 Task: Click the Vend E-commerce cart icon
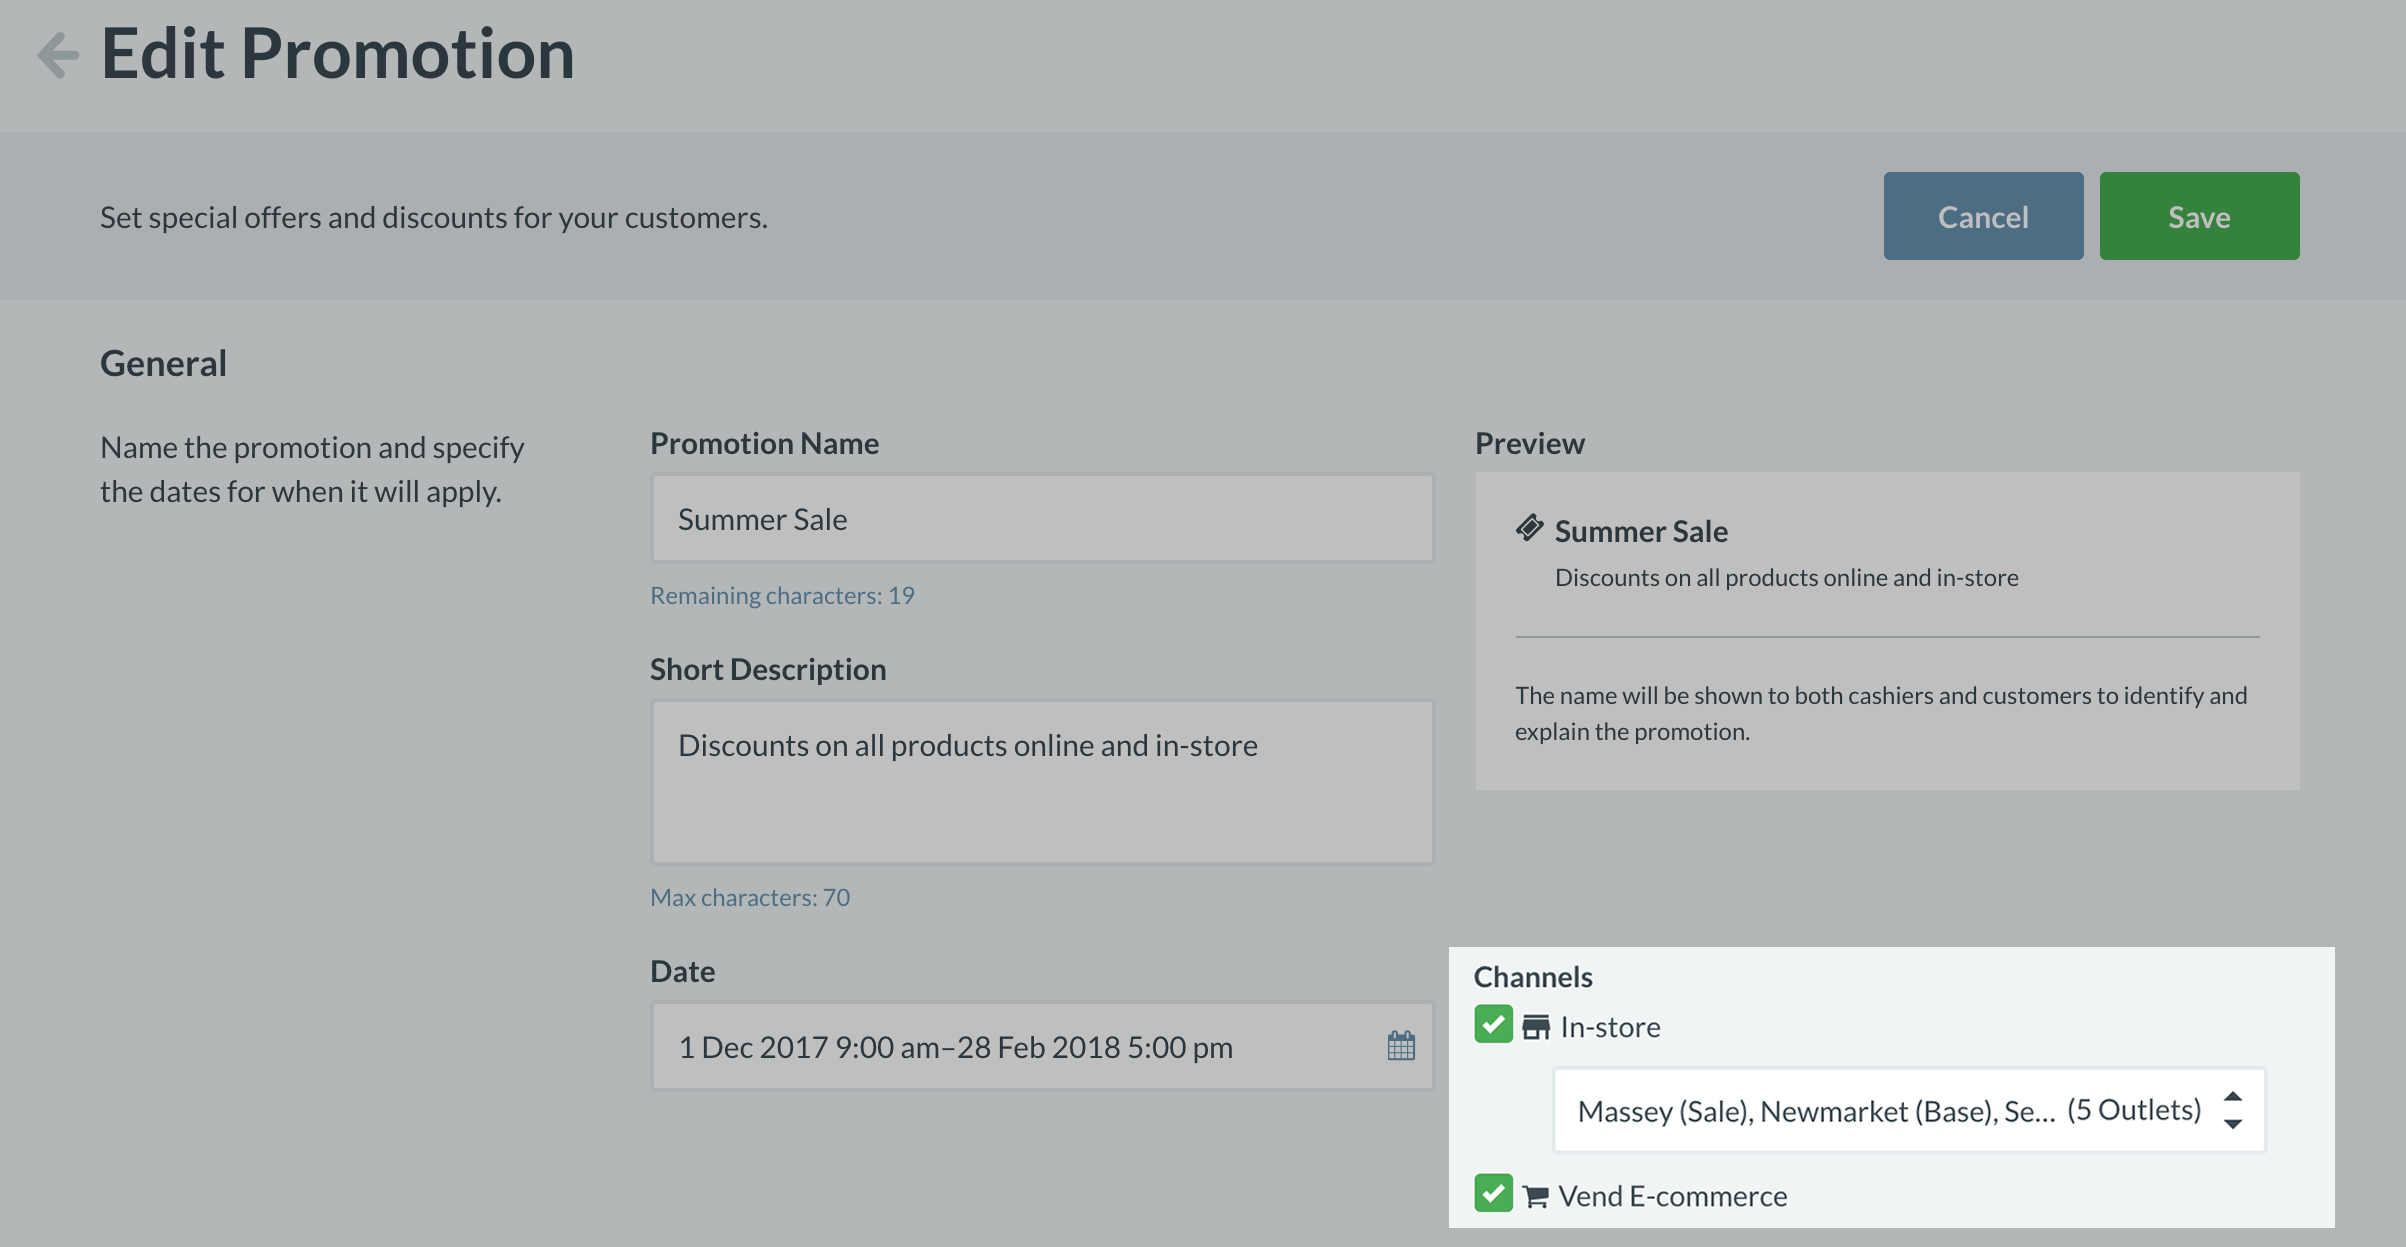pyautogui.click(x=1536, y=1196)
